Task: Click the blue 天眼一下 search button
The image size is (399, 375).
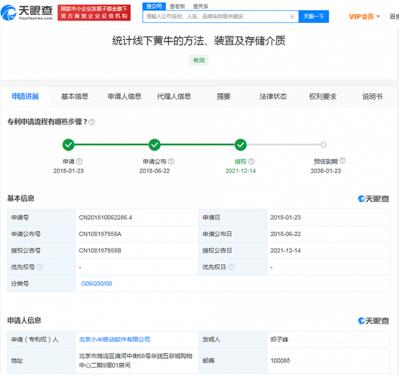Action: pyautogui.click(x=314, y=16)
